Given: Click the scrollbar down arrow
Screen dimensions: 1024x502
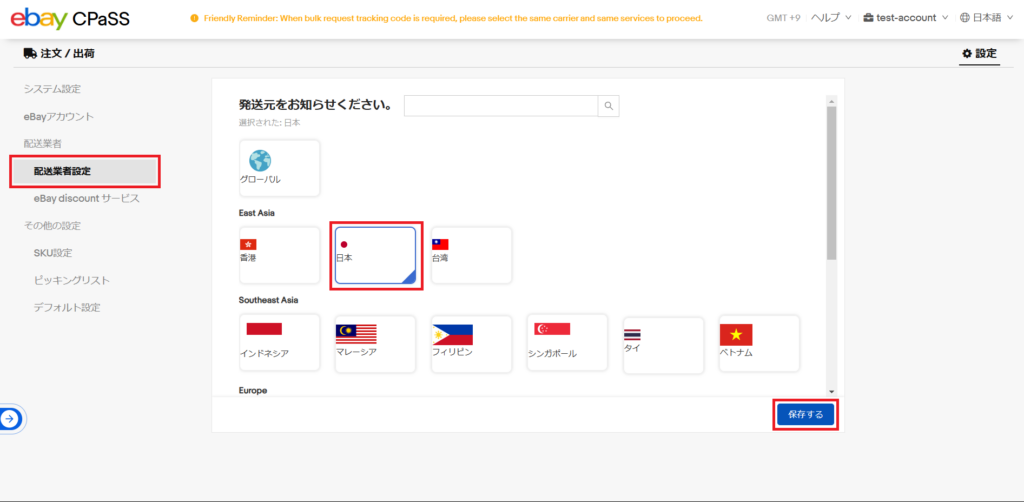Looking at the screenshot, I should tap(831, 391).
